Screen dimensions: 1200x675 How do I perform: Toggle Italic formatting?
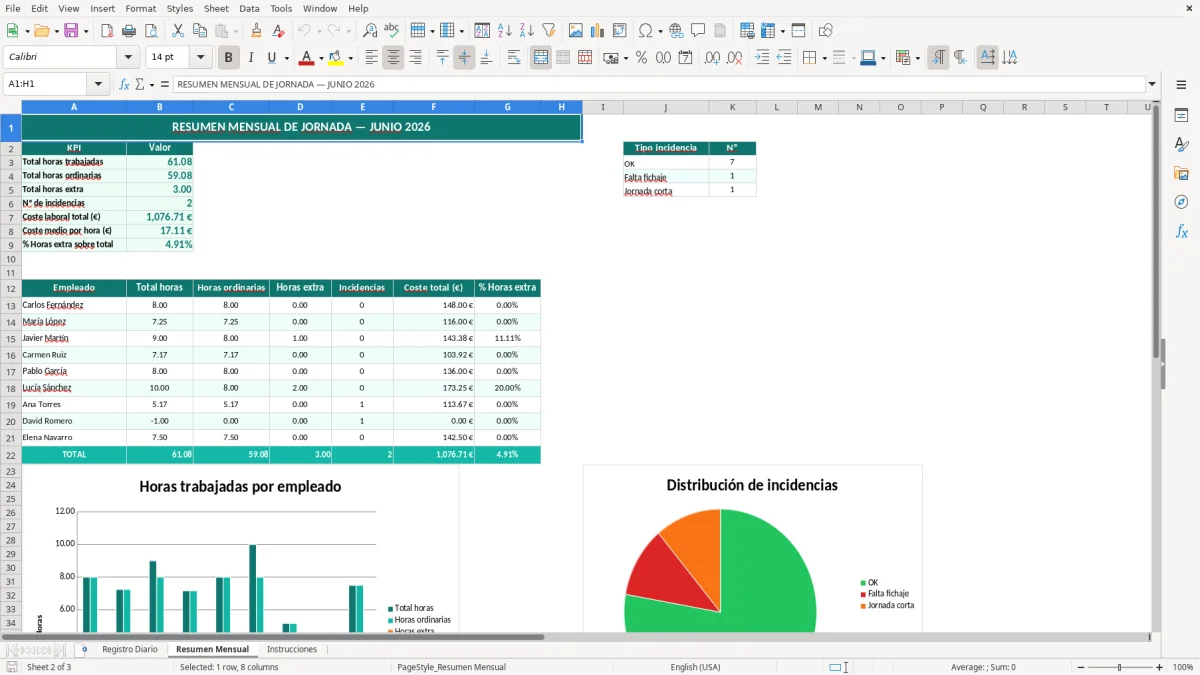point(251,58)
